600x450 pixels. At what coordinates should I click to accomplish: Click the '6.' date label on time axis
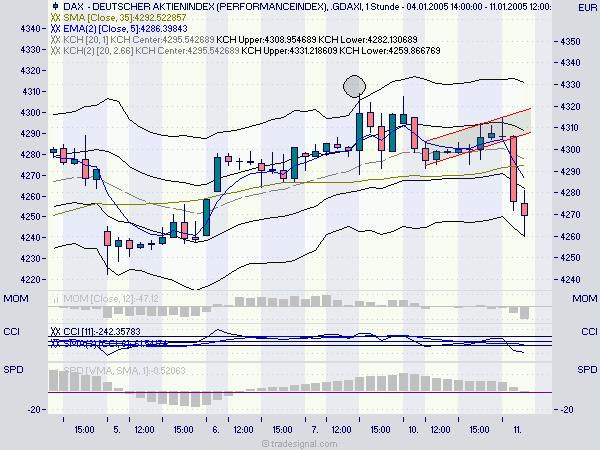[215, 430]
